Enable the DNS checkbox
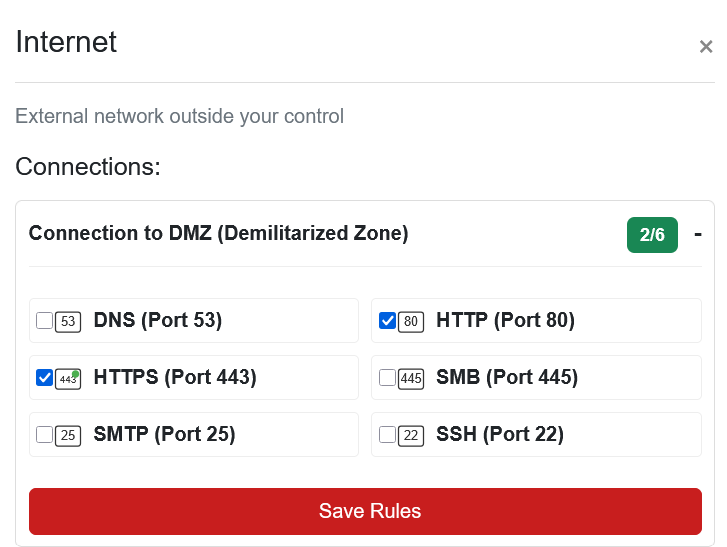Viewport: 727px width, 547px height. tap(44, 321)
